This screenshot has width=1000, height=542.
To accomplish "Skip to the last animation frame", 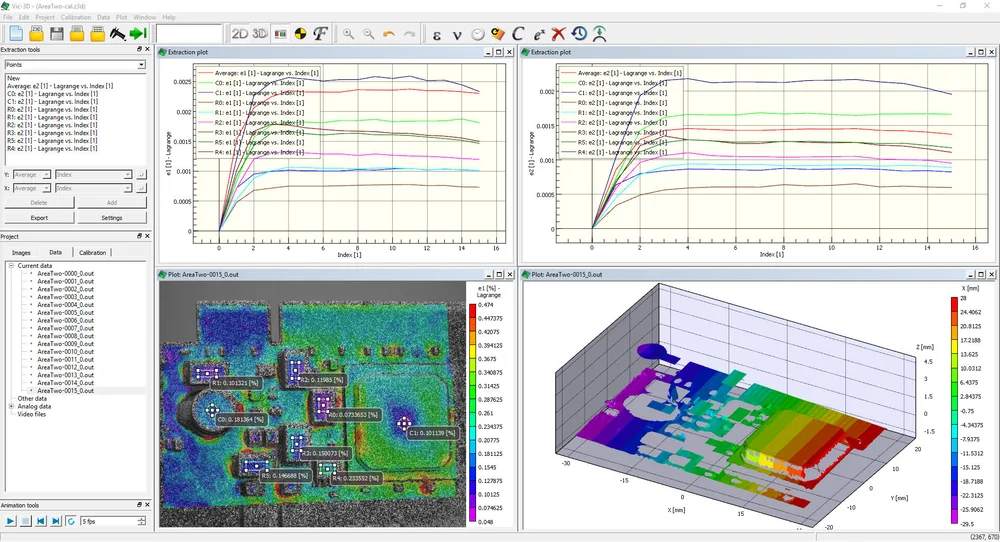I will (x=55, y=521).
